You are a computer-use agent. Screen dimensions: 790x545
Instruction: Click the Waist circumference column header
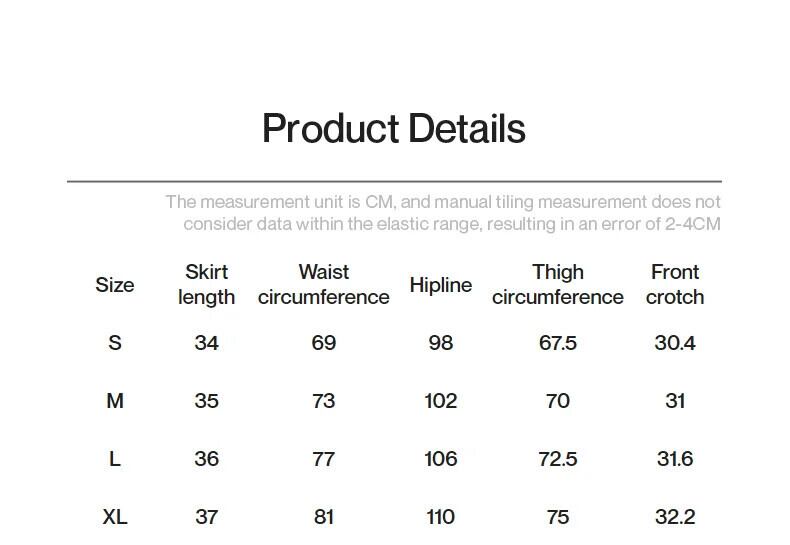point(323,285)
